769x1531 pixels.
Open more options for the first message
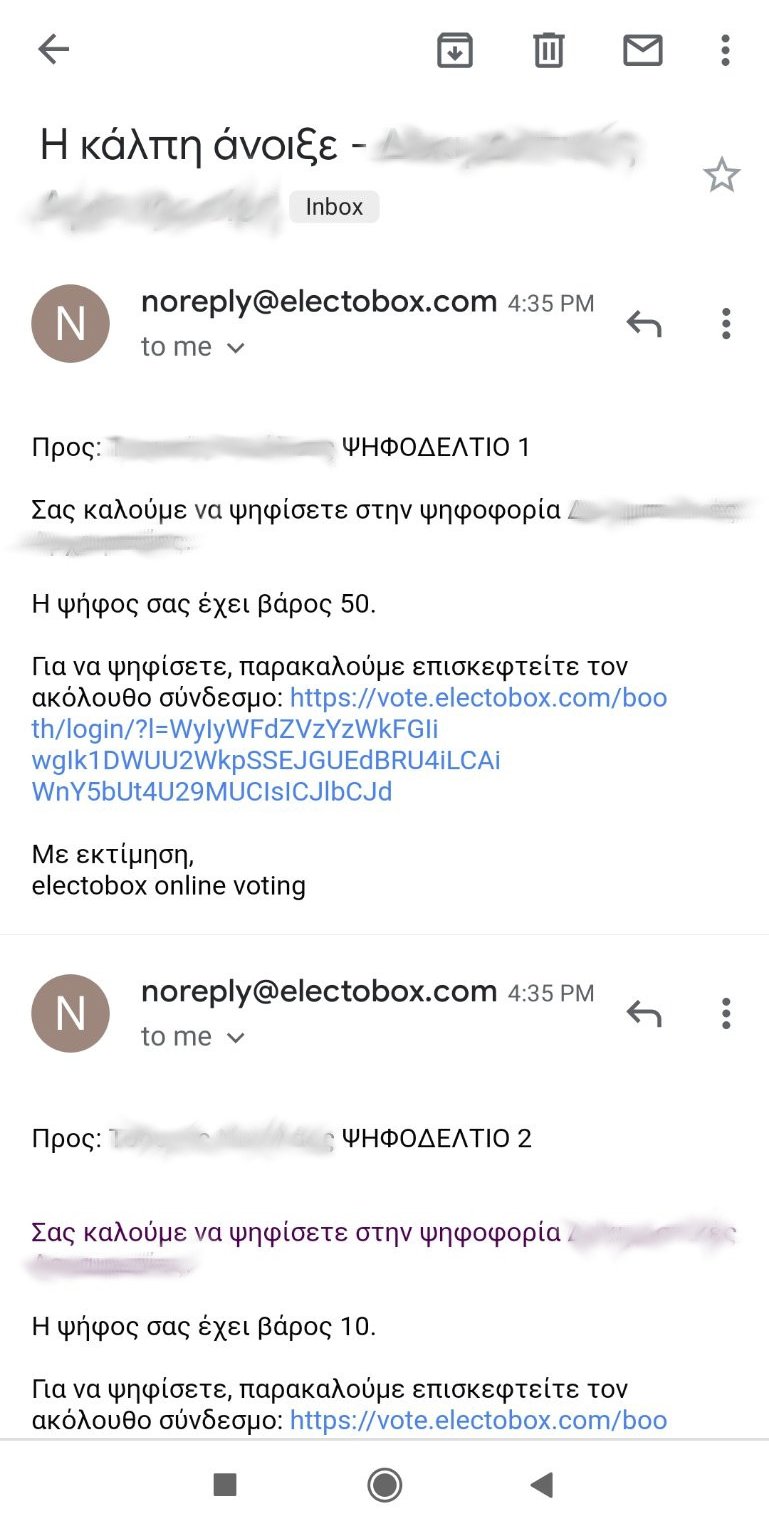pyautogui.click(x=725, y=323)
